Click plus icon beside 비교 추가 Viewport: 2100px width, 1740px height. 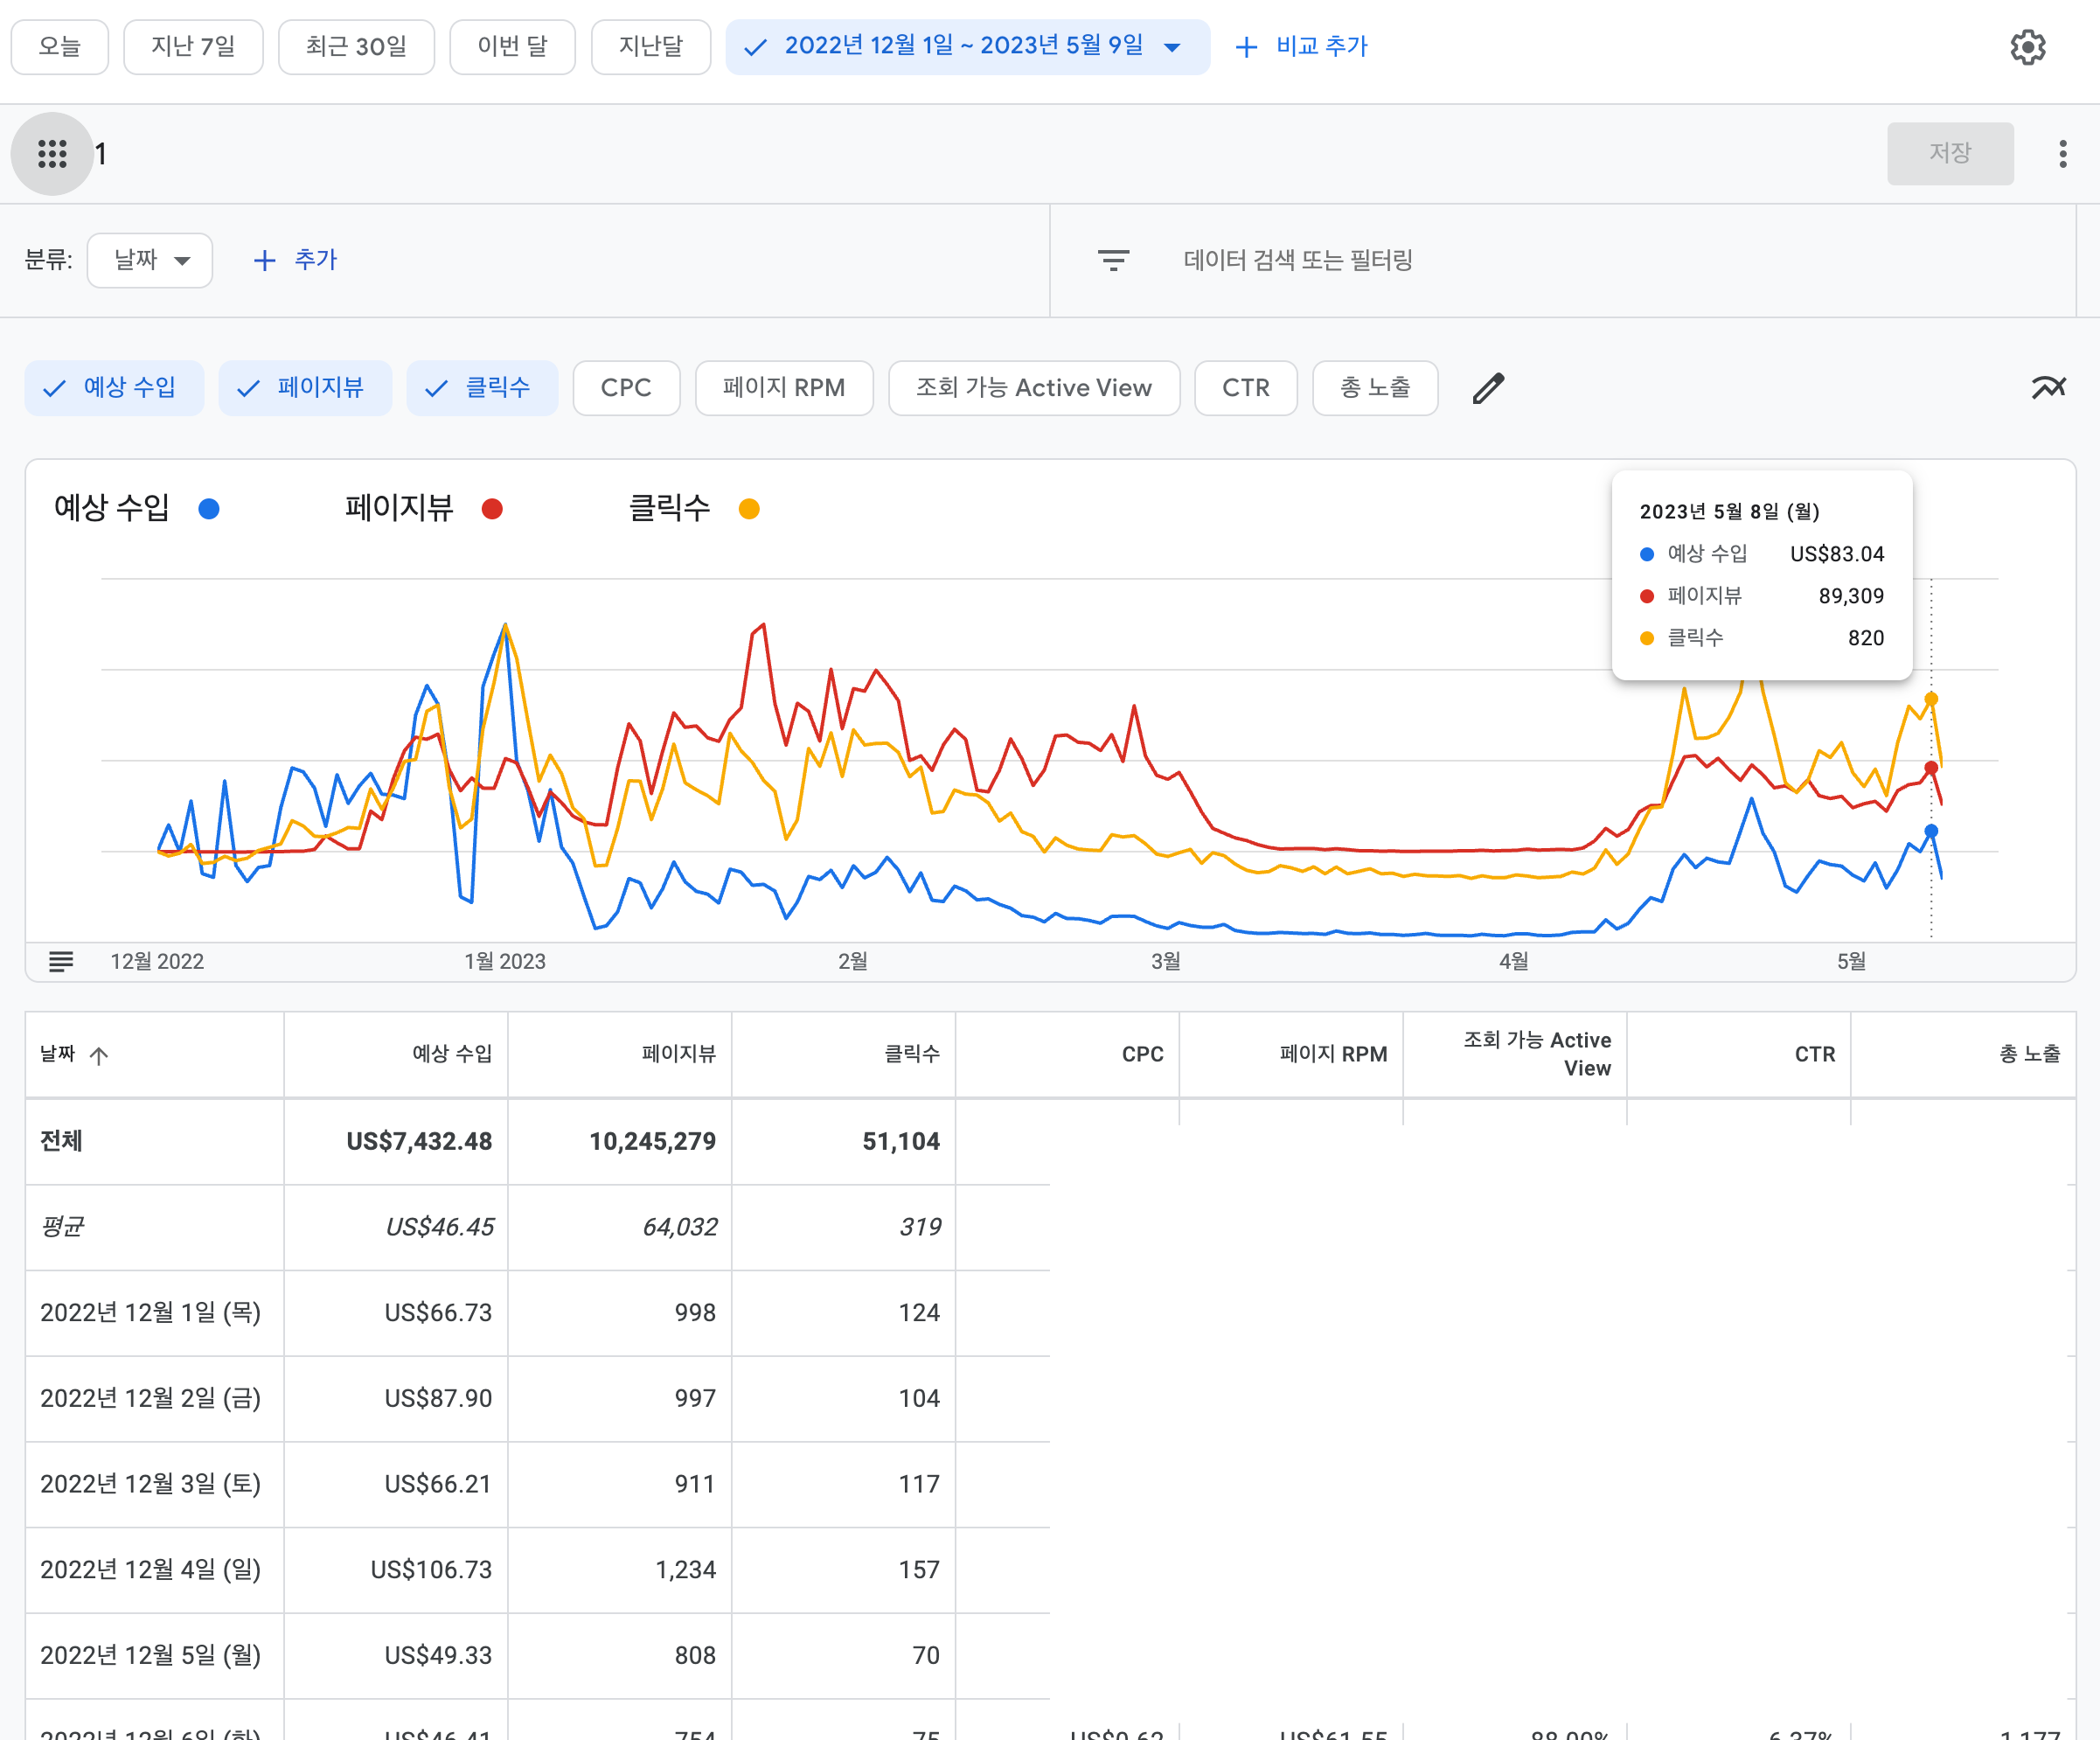pos(1246,47)
